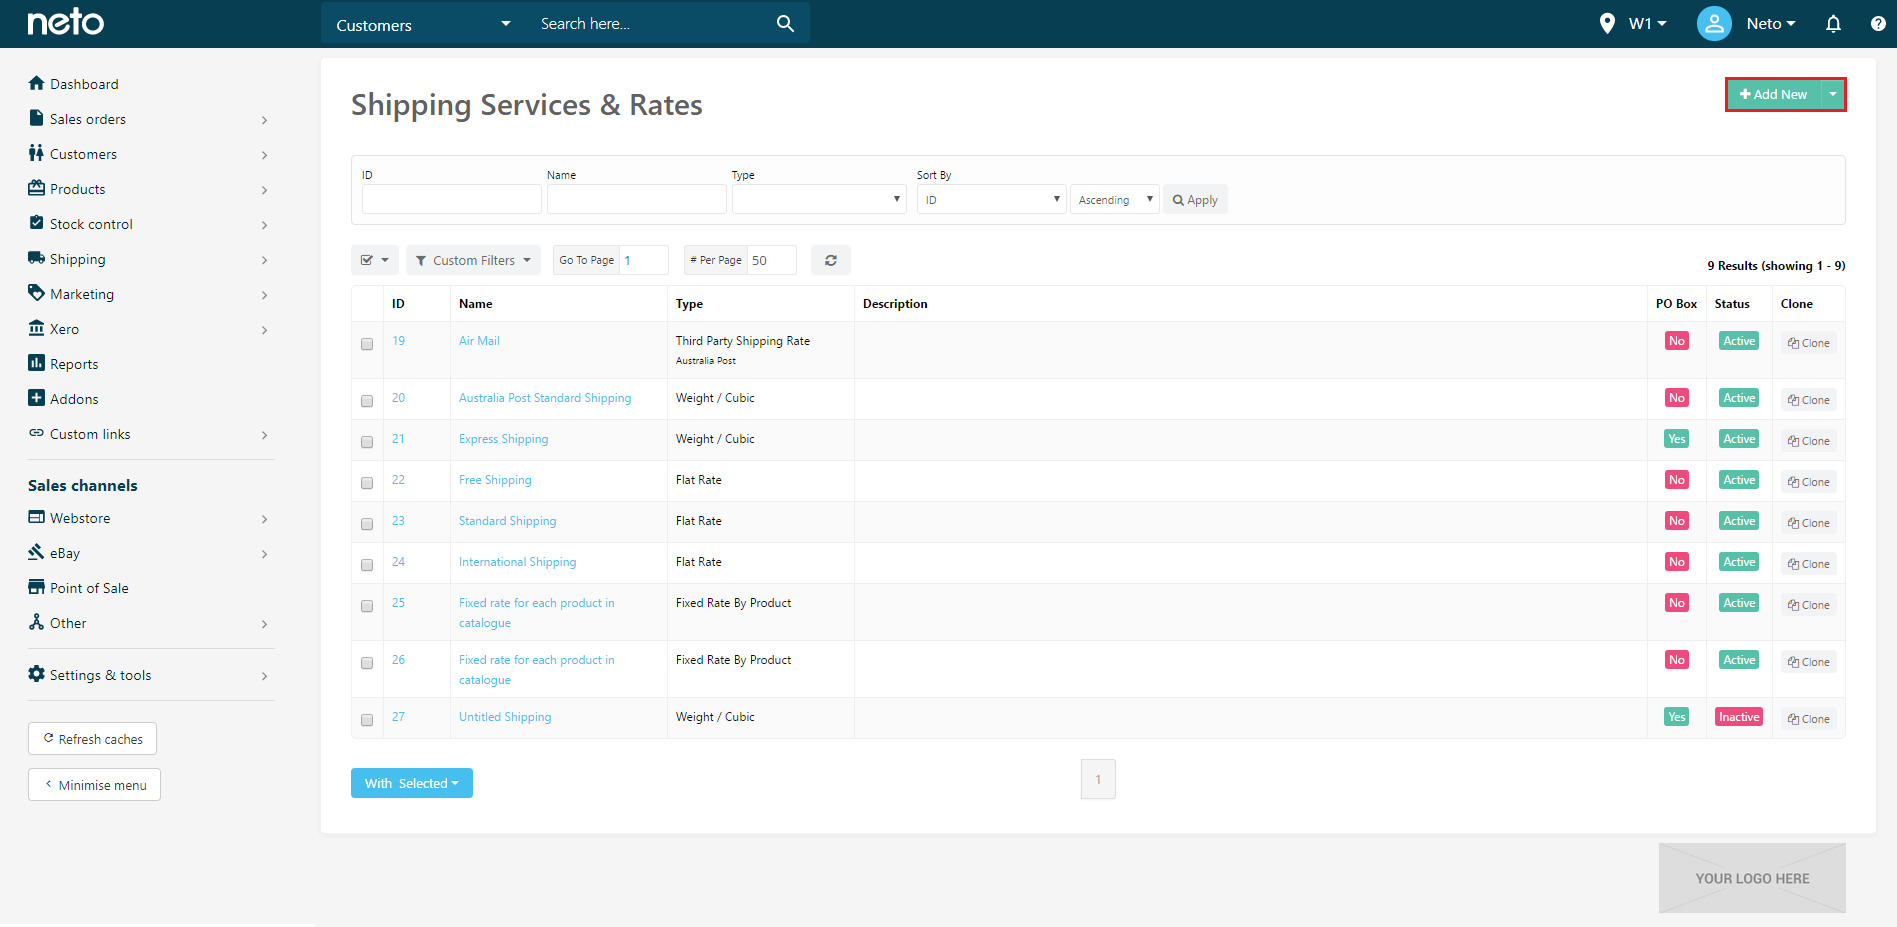Open the W1 location pin menu
1897x927 pixels.
tap(1634, 24)
